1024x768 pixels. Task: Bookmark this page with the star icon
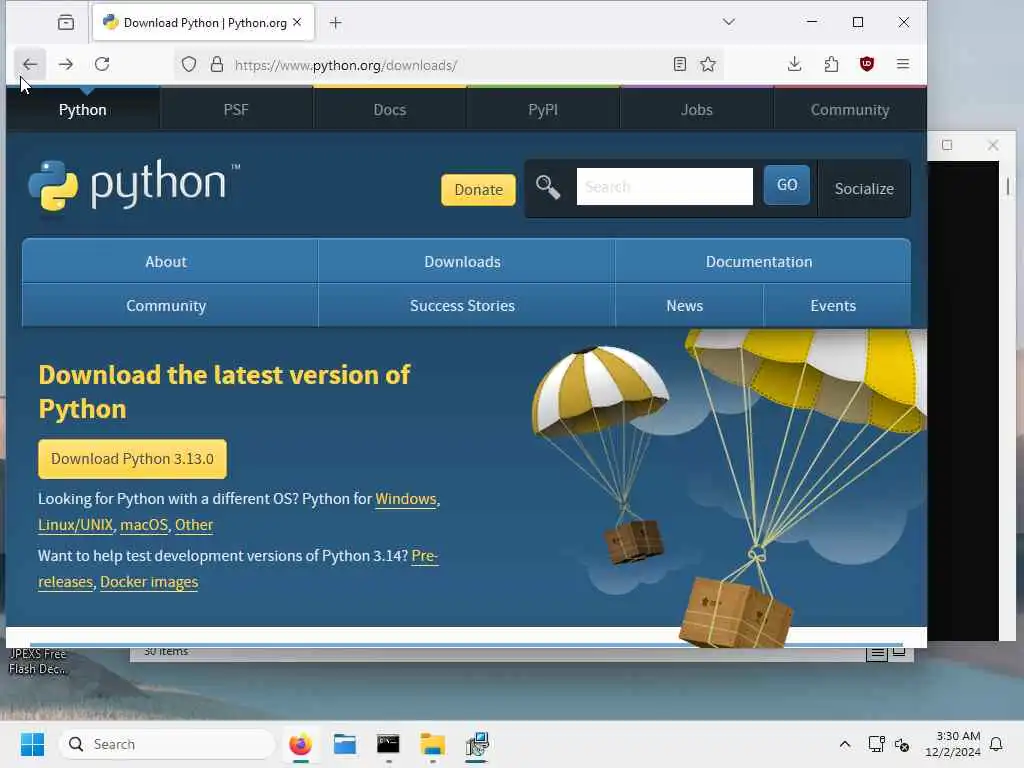(x=708, y=64)
